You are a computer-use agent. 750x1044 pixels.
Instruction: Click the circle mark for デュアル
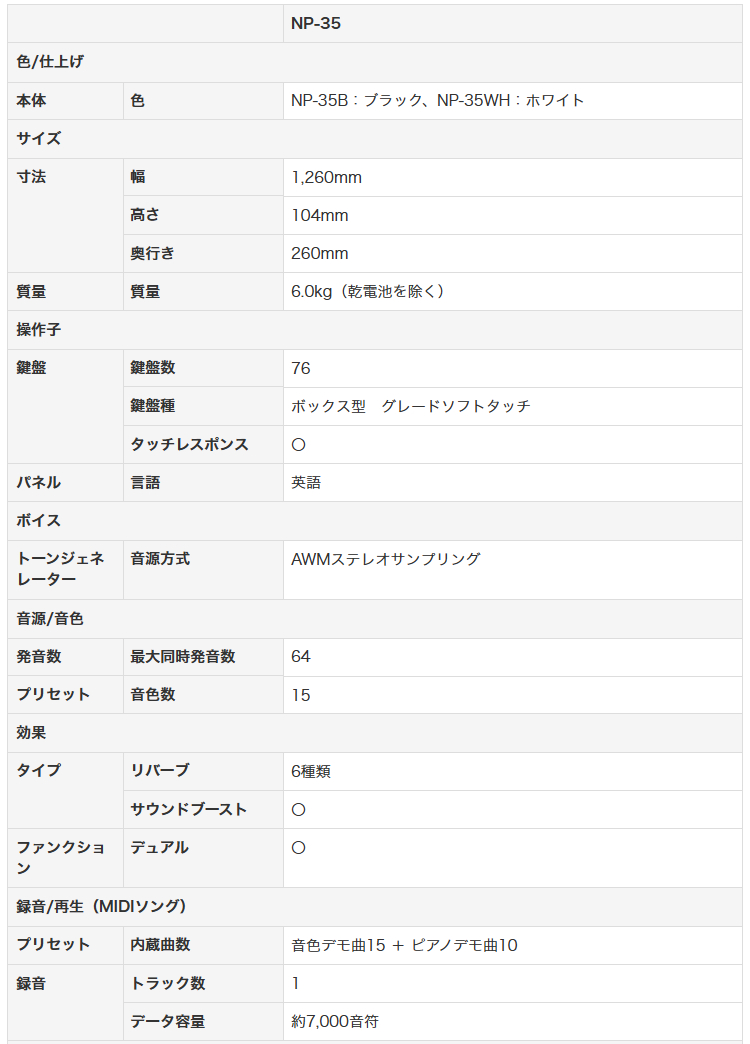point(298,848)
